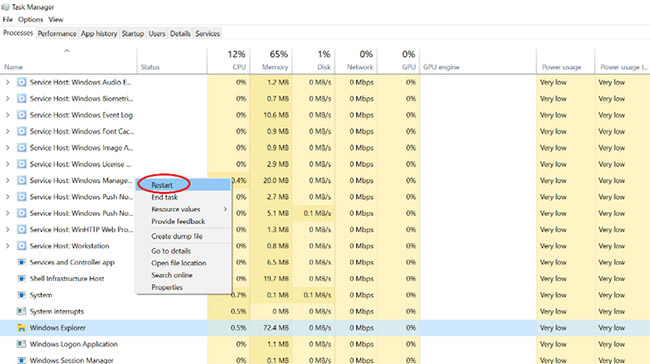650x364 pixels.
Task: Choose Go to details menu entry
Action: coord(183,251)
